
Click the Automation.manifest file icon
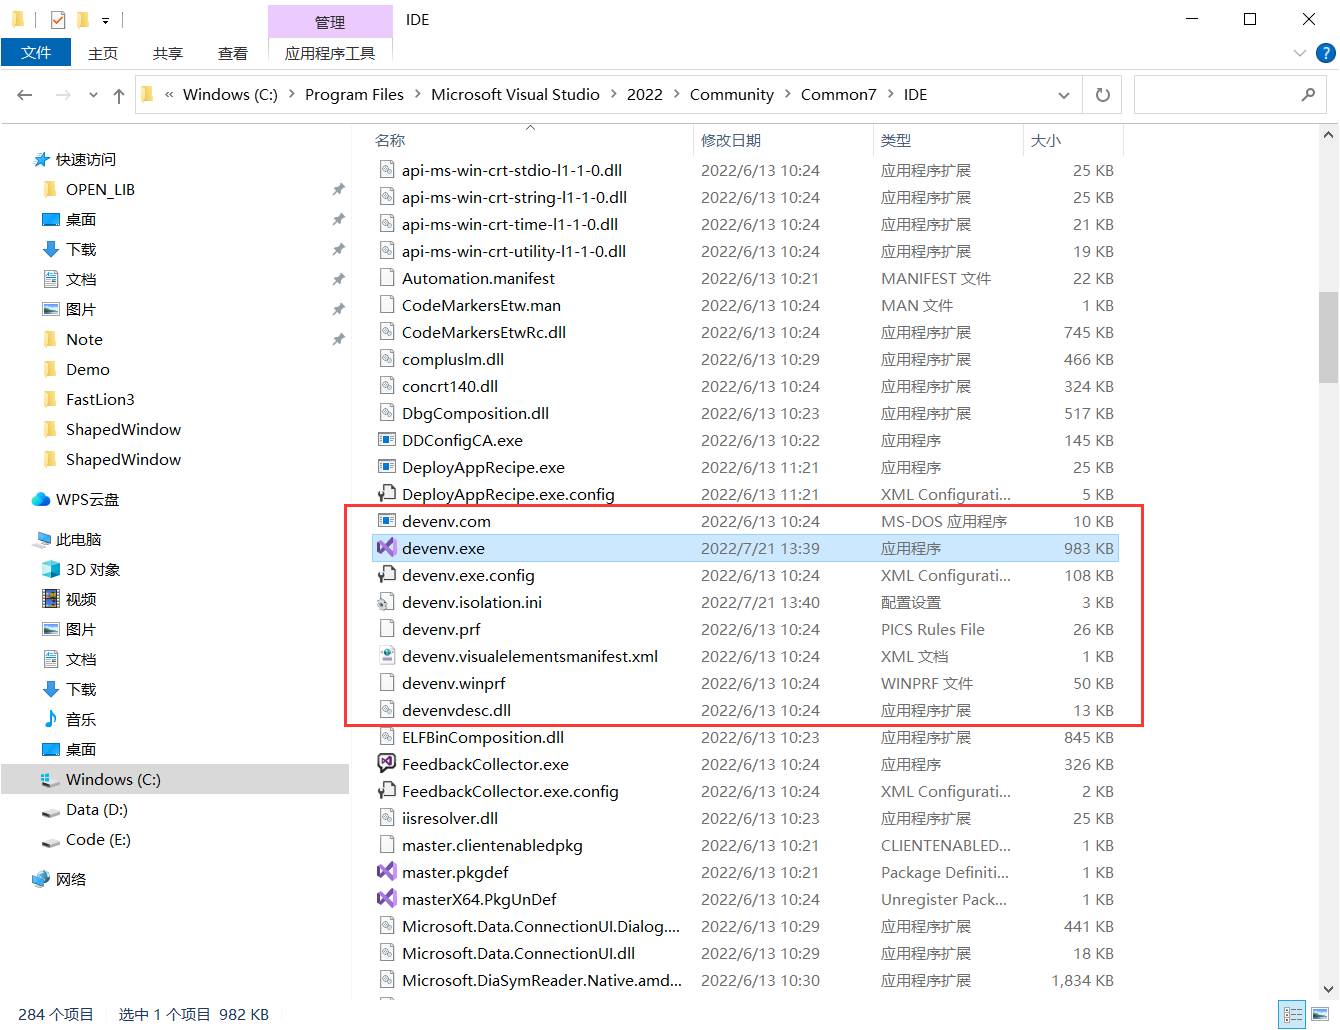click(x=387, y=277)
